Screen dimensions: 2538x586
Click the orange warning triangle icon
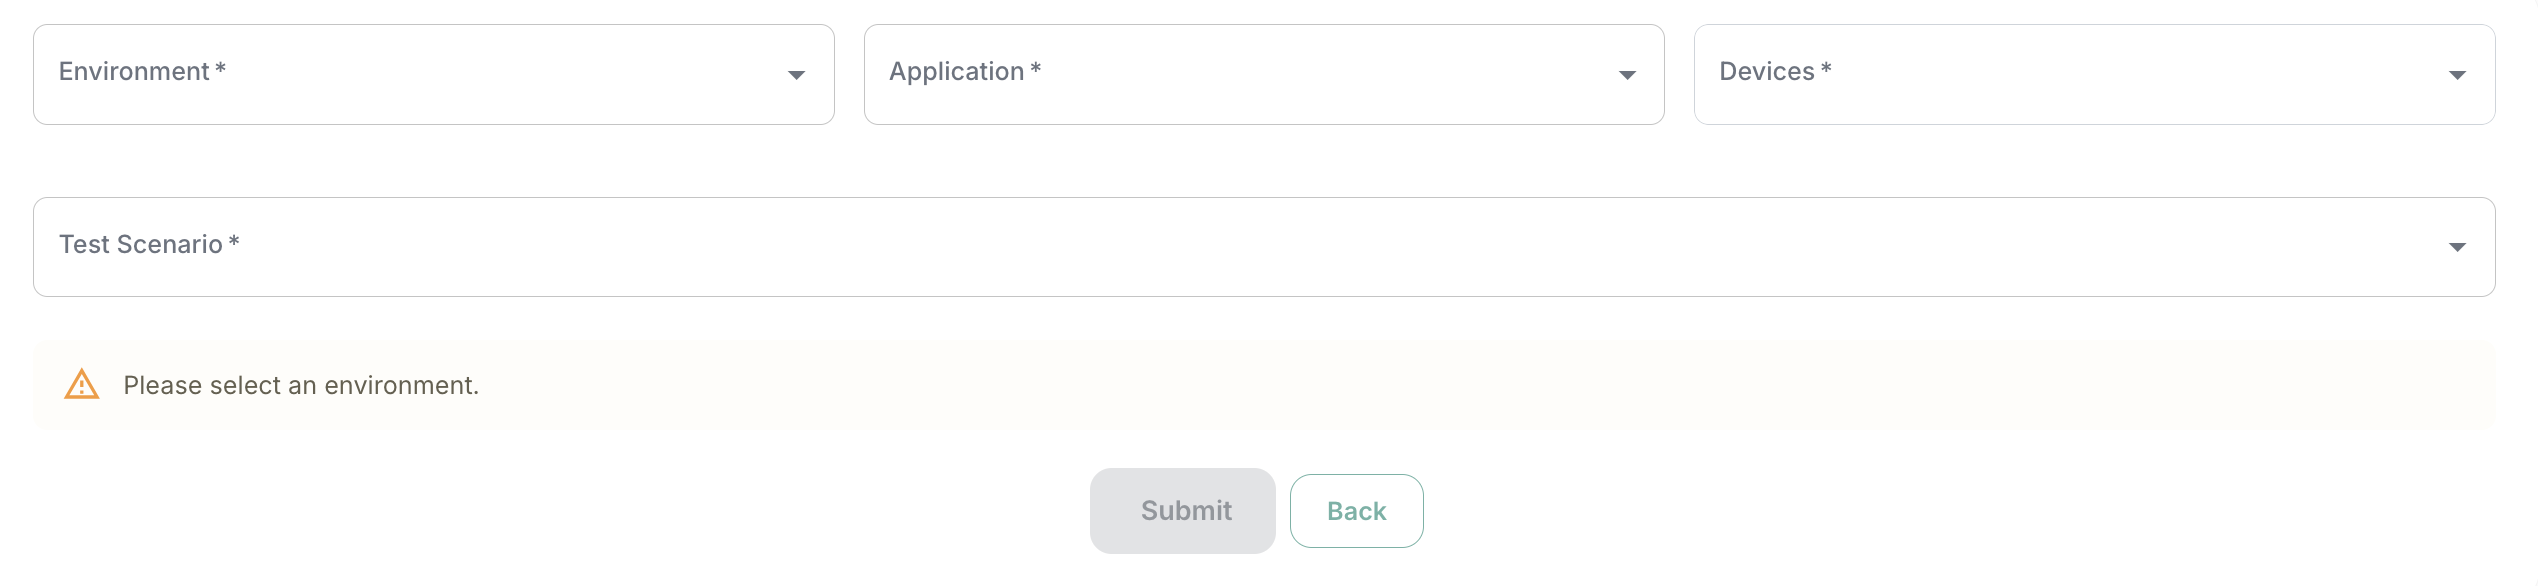click(x=81, y=385)
